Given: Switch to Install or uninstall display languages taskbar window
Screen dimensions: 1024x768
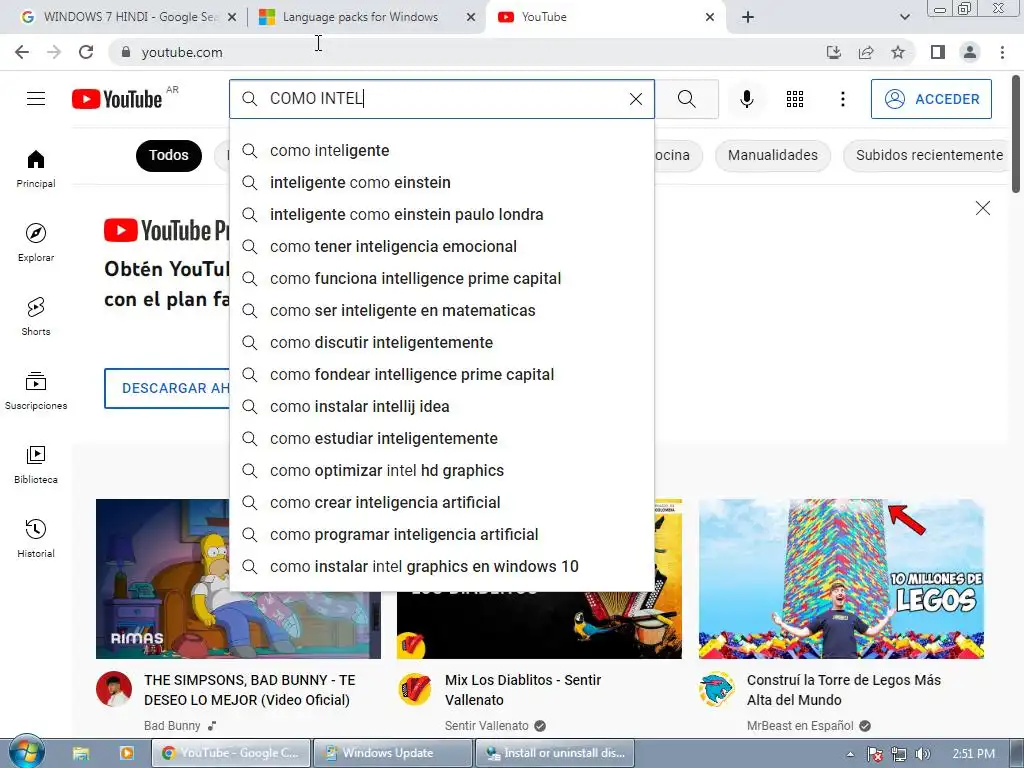Looking at the screenshot, I should [554, 753].
